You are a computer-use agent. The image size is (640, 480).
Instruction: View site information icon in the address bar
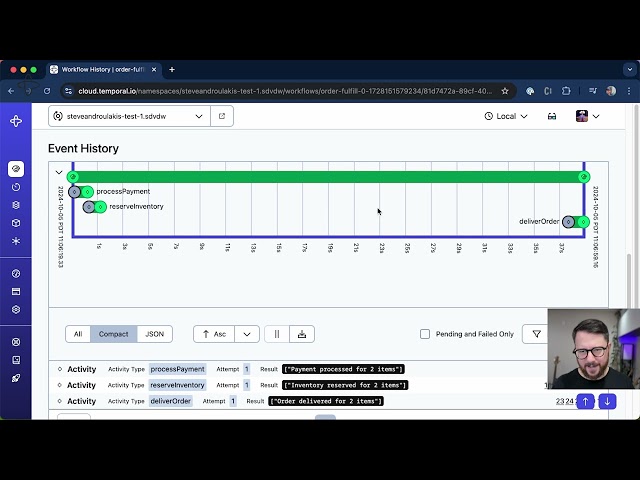pos(69,91)
